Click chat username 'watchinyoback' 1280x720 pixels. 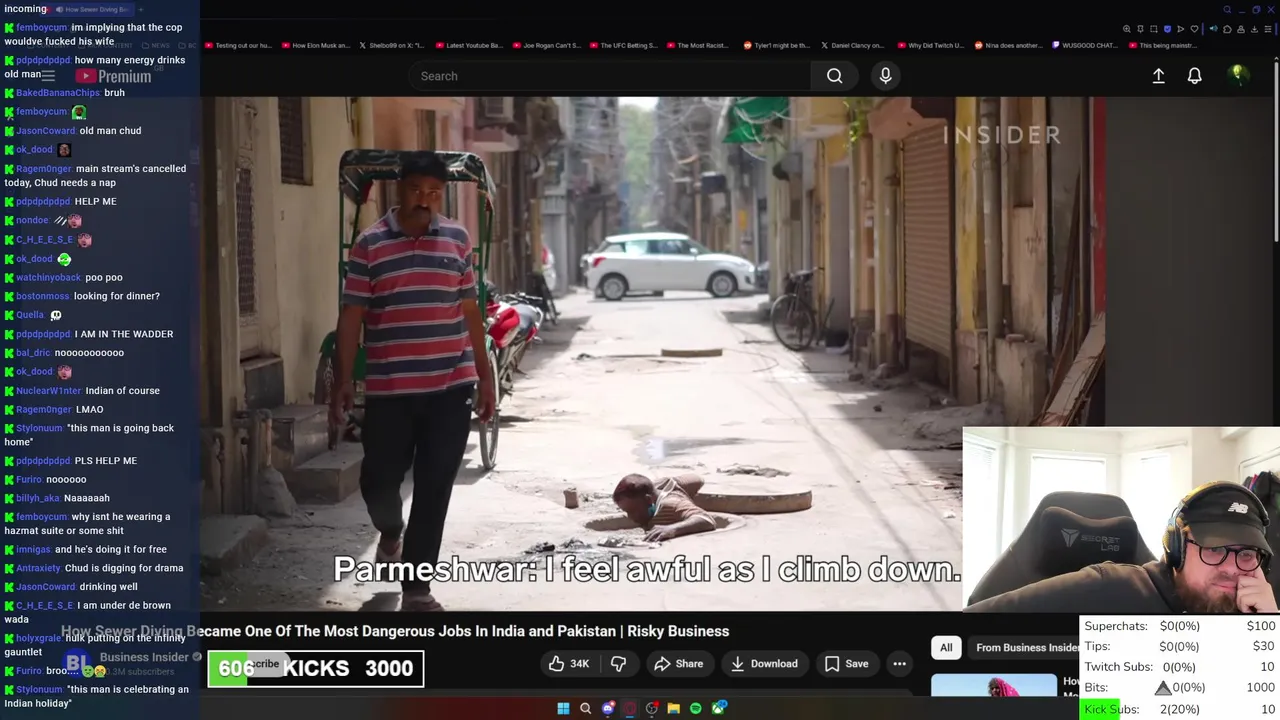(48, 277)
